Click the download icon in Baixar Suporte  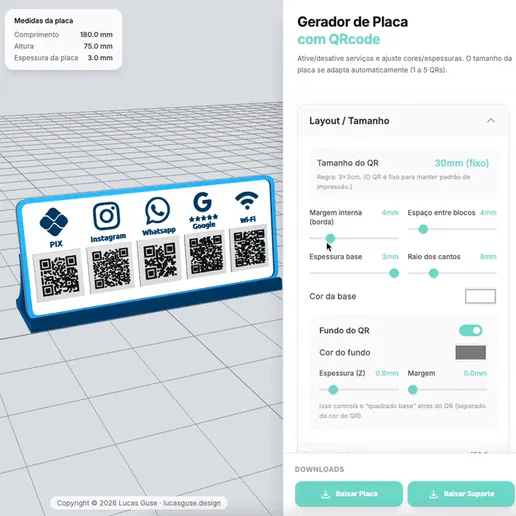click(433, 494)
